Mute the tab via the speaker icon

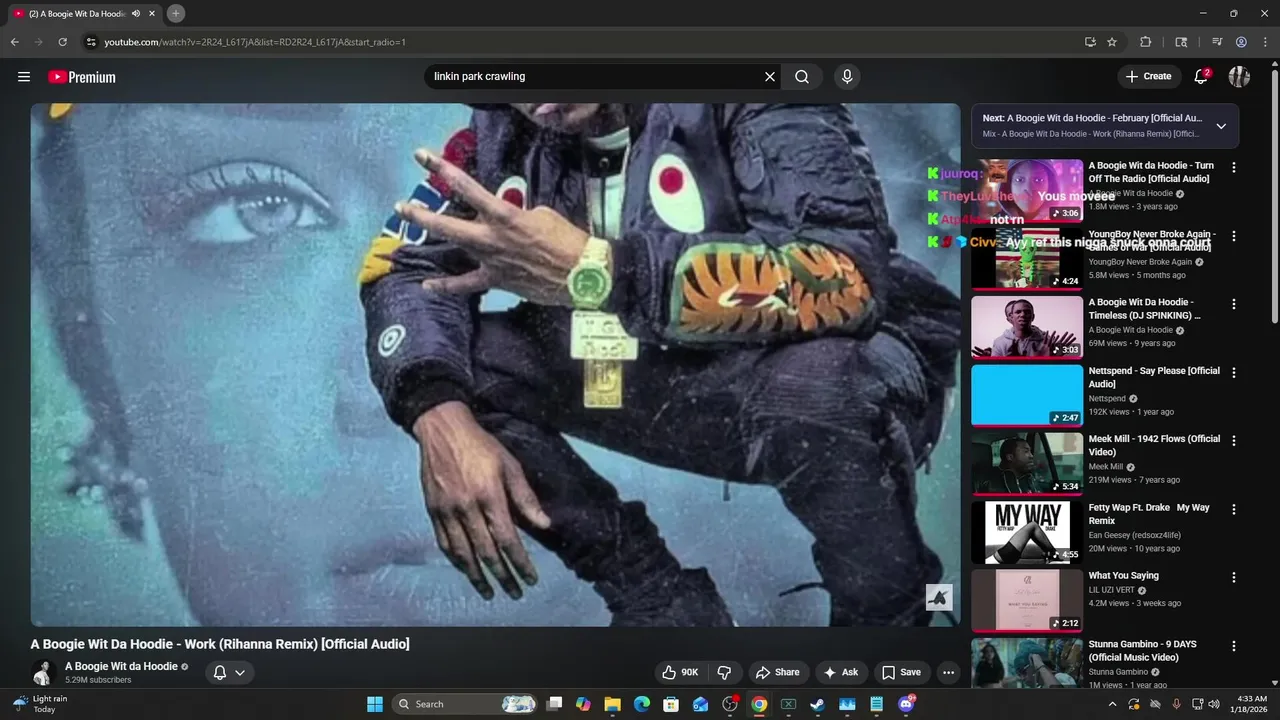coord(136,14)
